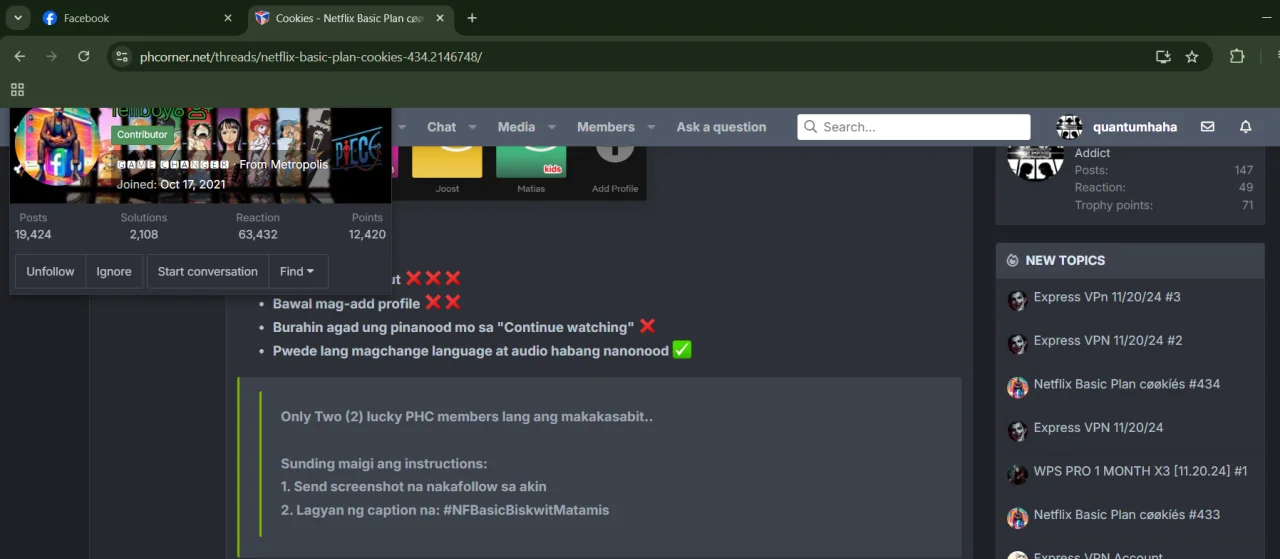Open the Media section
This screenshot has width=1280, height=559.
pyautogui.click(x=516, y=127)
